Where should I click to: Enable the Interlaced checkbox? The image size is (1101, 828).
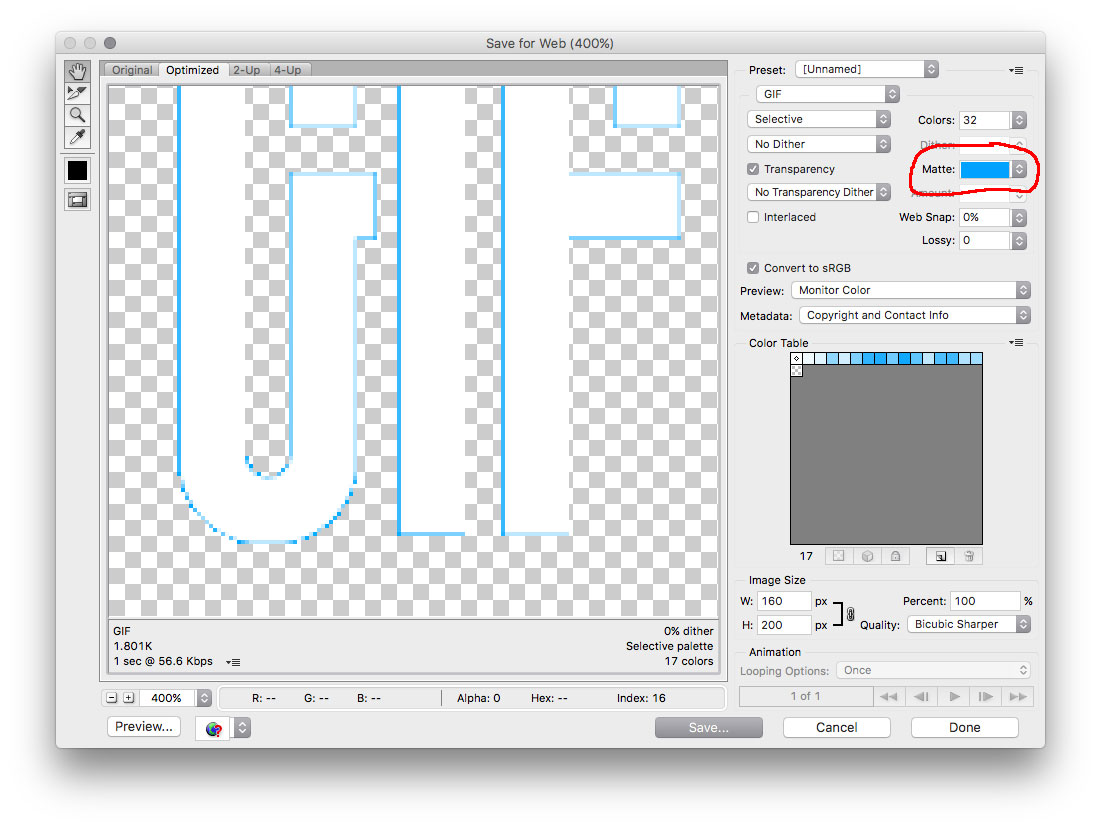click(753, 217)
